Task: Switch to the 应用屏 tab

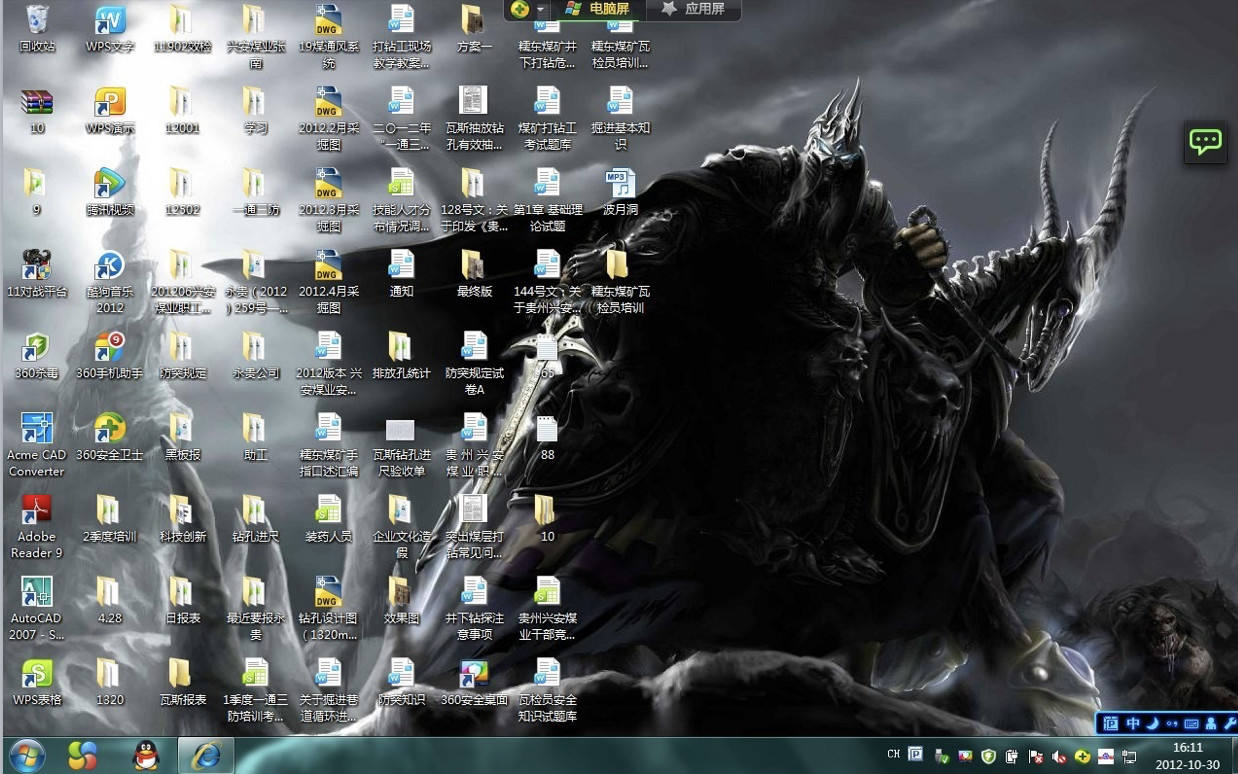Action: pos(694,9)
